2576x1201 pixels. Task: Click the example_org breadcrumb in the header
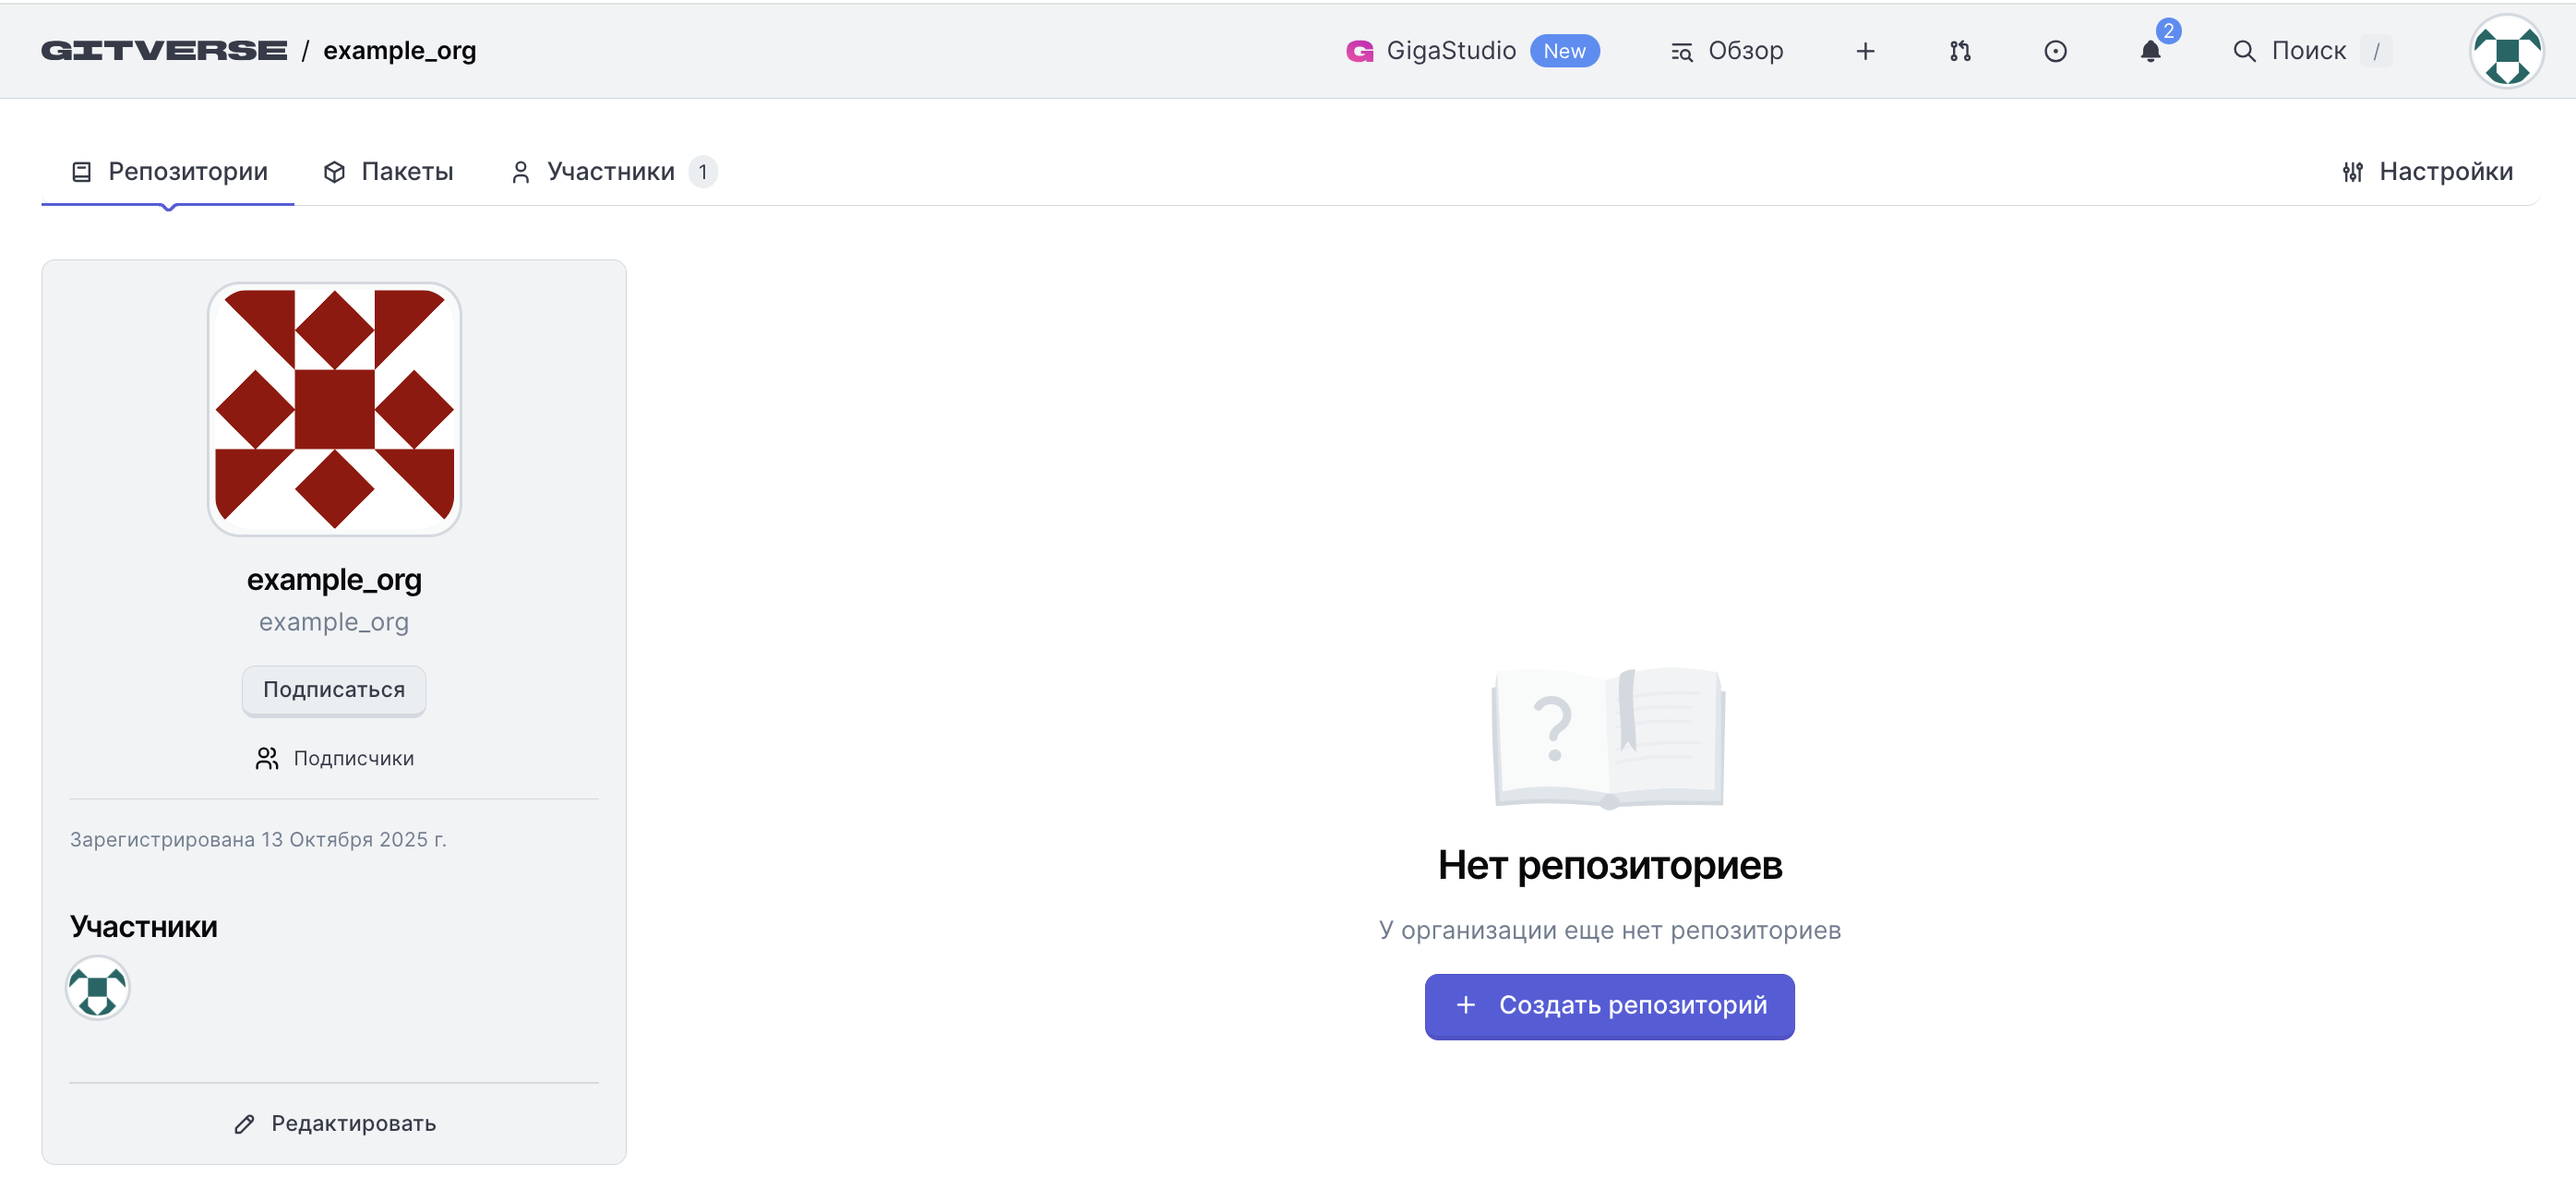(x=399, y=50)
